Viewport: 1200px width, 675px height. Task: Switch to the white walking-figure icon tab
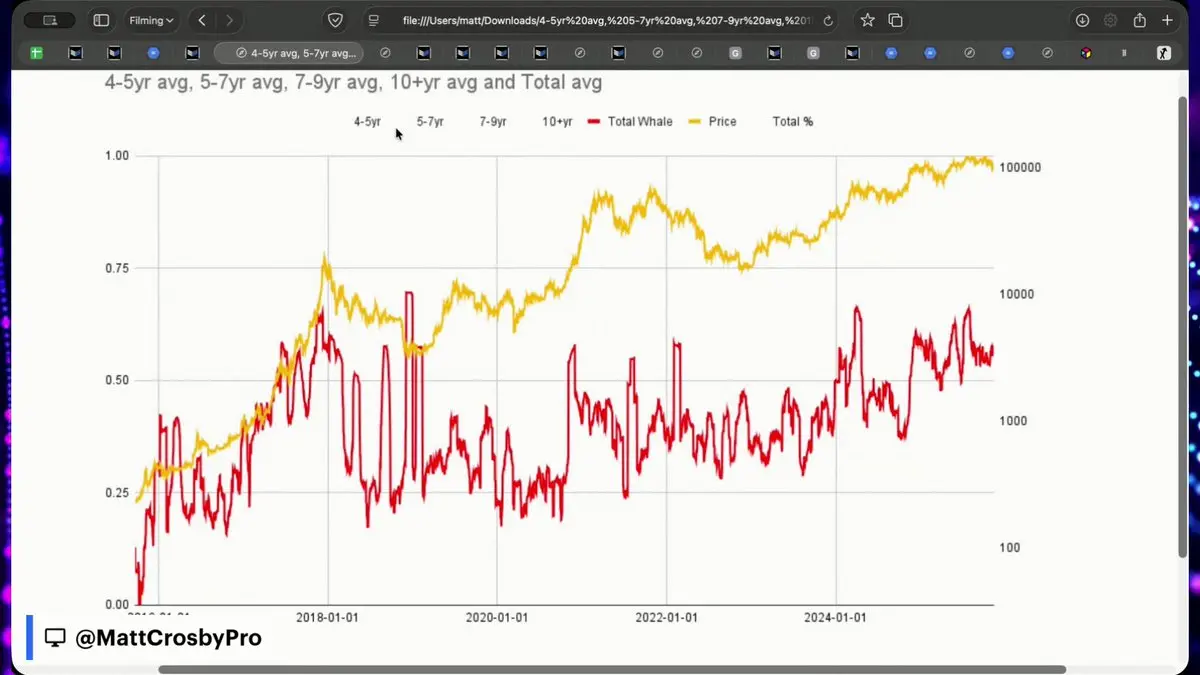(1164, 53)
